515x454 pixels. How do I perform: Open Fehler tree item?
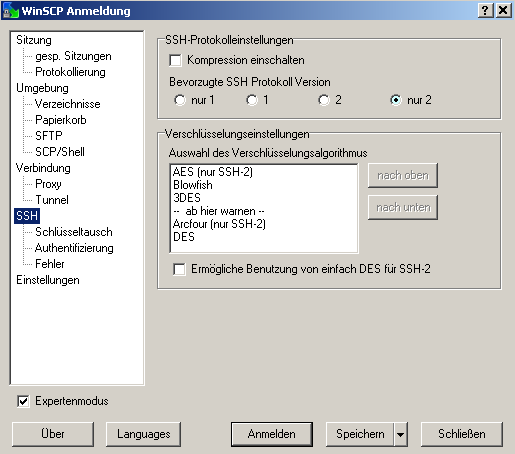[50, 264]
